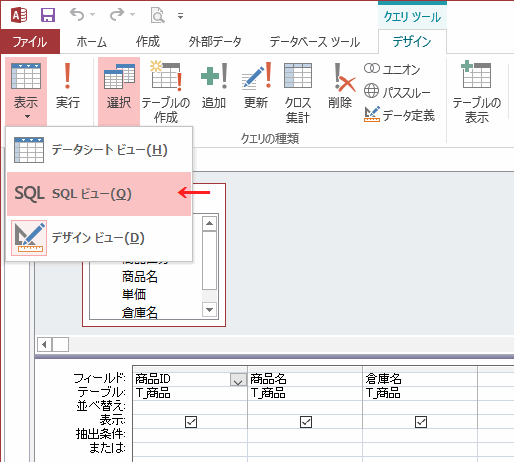Choose the 追加 append query type
Image resolution: width=514 pixels, height=462 pixels.
click(214, 86)
